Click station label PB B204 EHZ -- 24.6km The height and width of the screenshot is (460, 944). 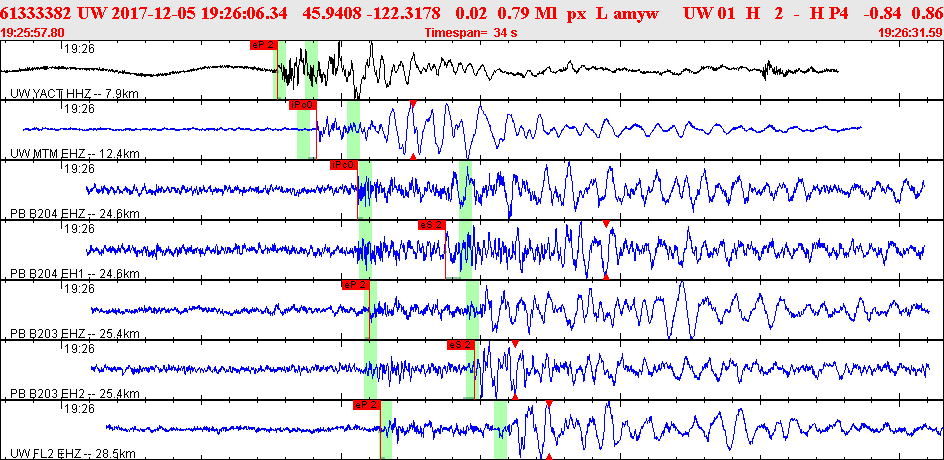tap(75, 214)
